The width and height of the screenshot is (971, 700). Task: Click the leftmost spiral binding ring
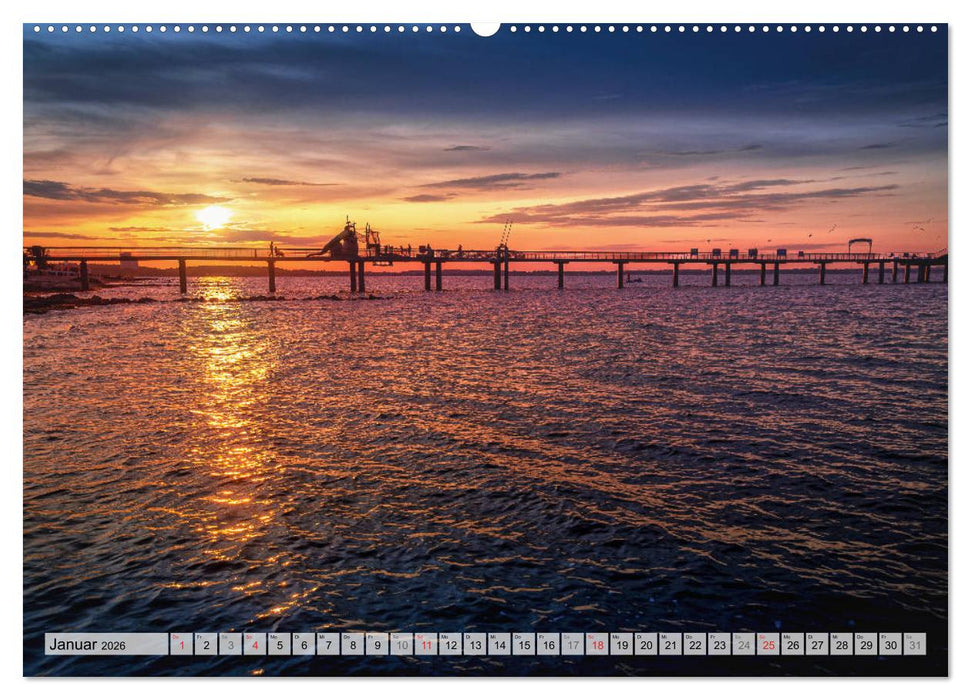tap(37, 30)
